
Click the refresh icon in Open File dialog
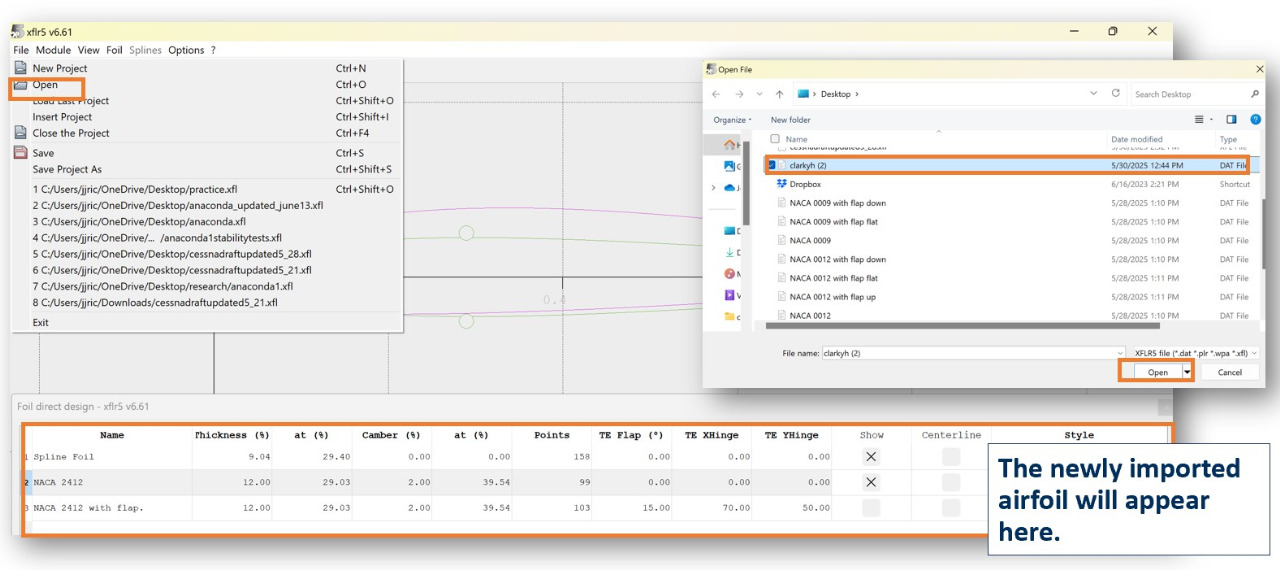(1116, 94)
